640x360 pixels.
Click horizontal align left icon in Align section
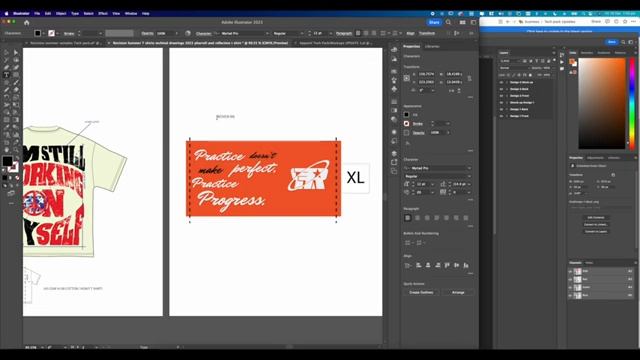coord(418,265)
